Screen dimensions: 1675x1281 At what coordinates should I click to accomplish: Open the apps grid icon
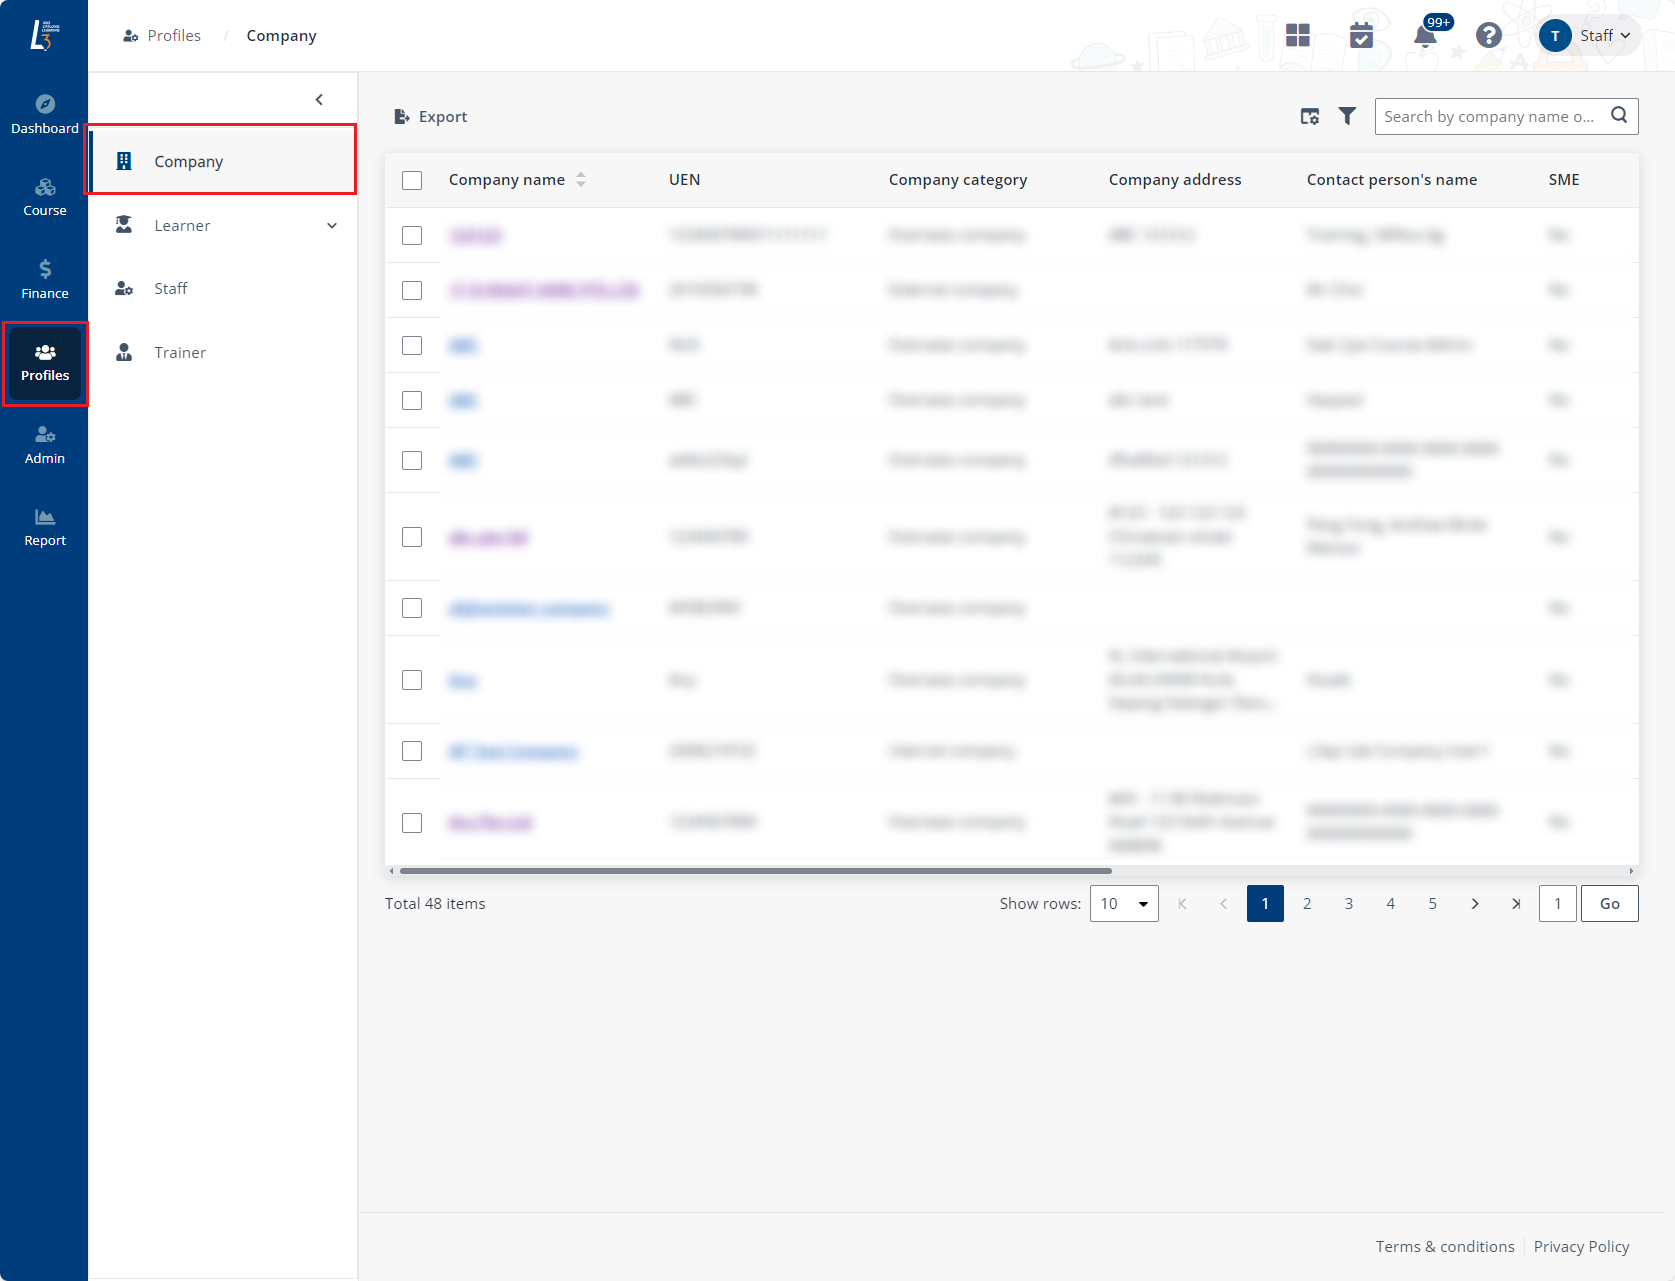(x=1297, y=36)
